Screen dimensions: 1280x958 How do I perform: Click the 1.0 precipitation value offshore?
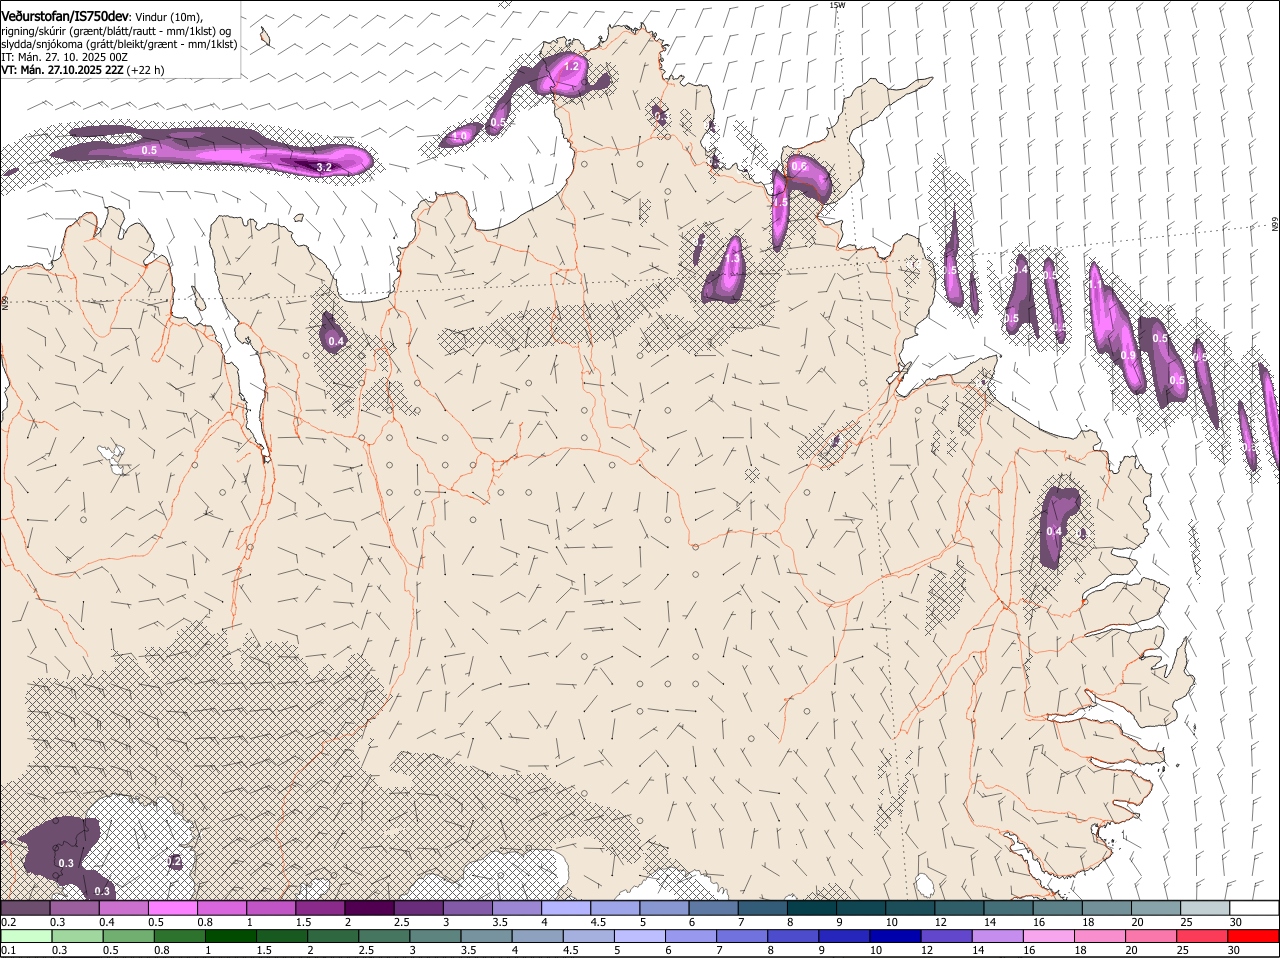pos(460,135)
